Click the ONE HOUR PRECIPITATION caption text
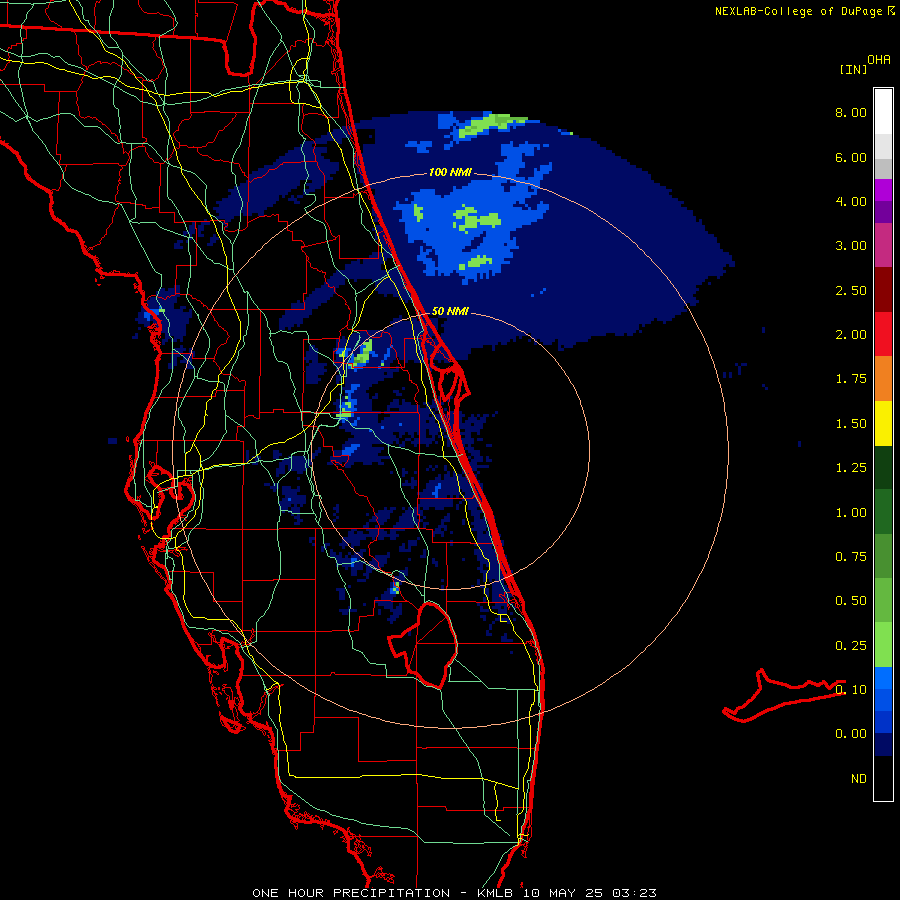Viewport: 900px width, 900px height. tap(351, 893)
